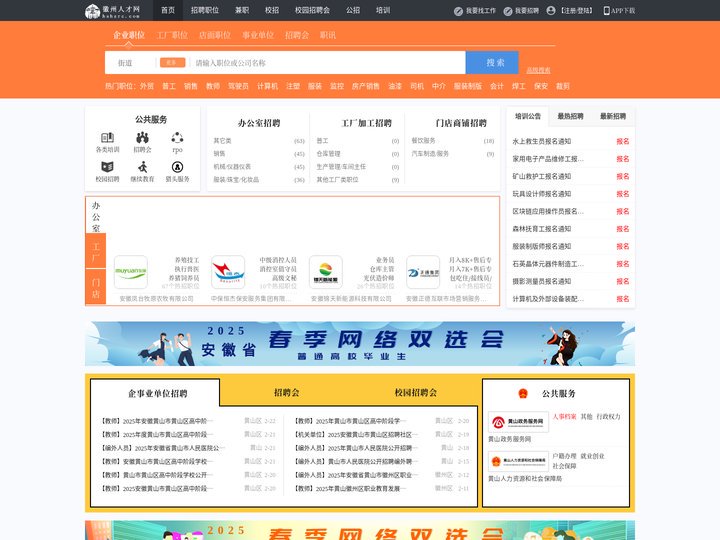Open the rpo icon in 公共服务

177,137
